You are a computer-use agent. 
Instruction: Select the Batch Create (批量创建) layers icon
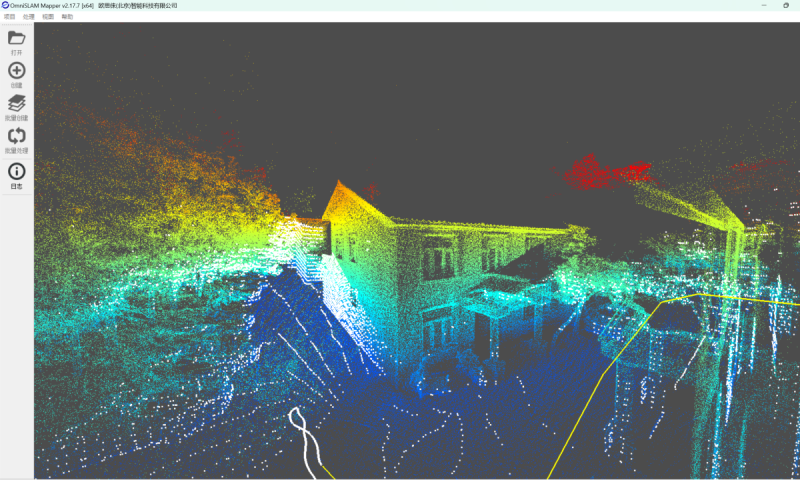tap(16, 103)
